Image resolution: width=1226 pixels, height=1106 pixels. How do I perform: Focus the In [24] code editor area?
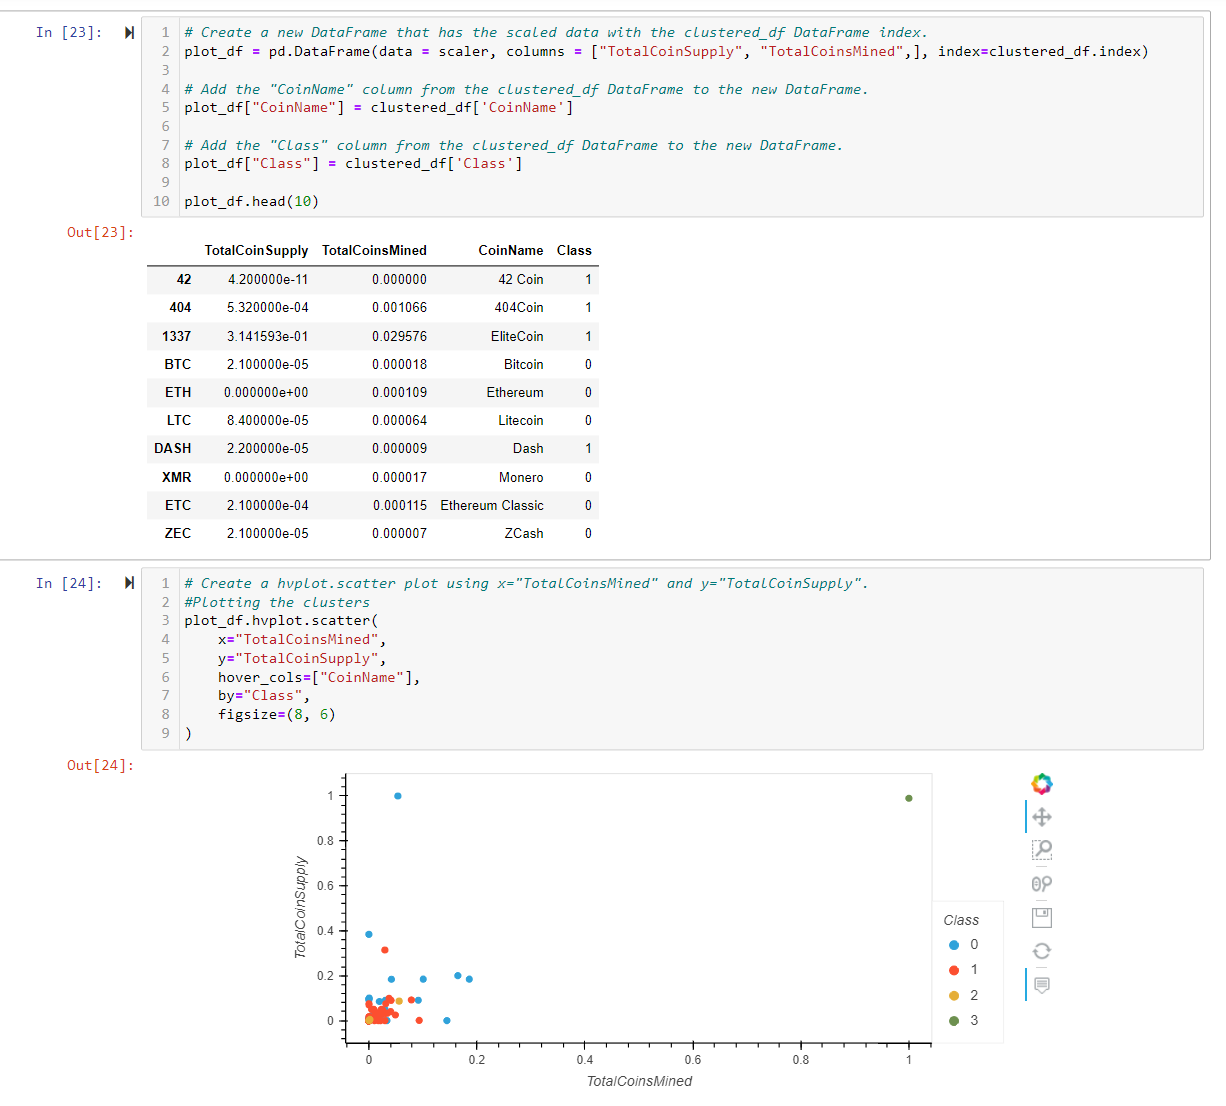pyautogui.click(x=672, y=659)
